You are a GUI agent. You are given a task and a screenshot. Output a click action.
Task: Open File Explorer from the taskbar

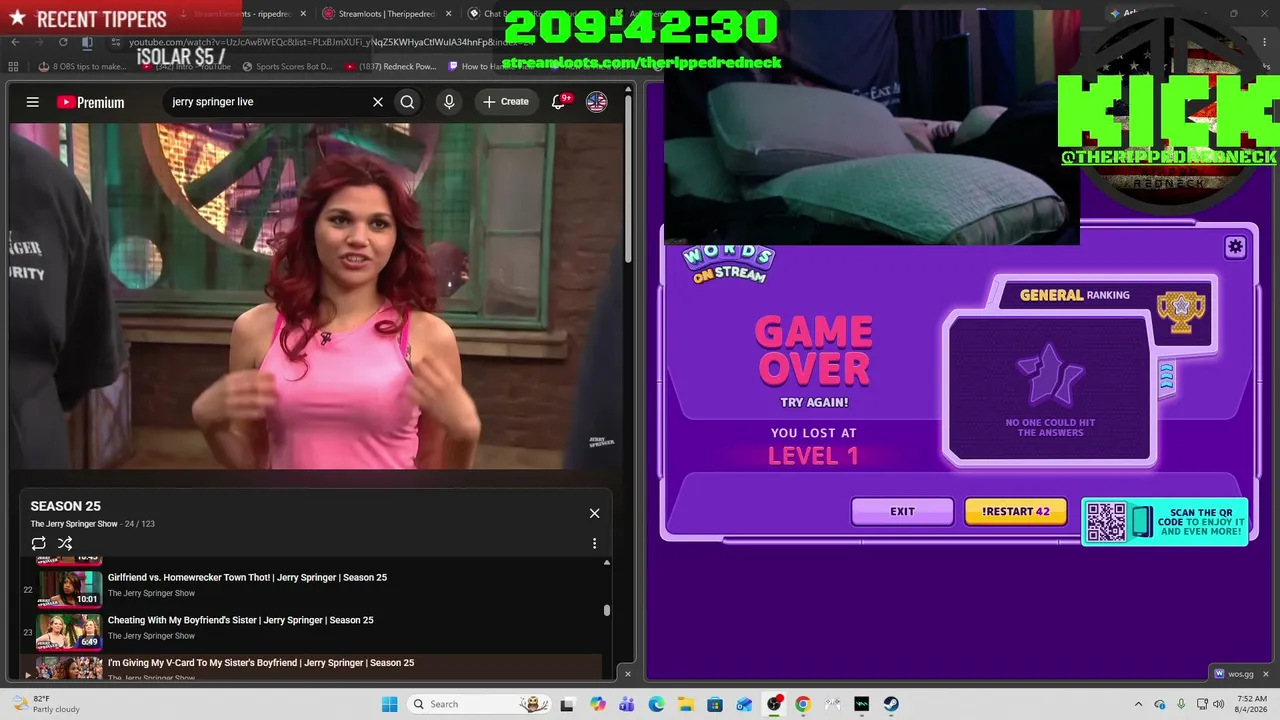tap(685, 704)
